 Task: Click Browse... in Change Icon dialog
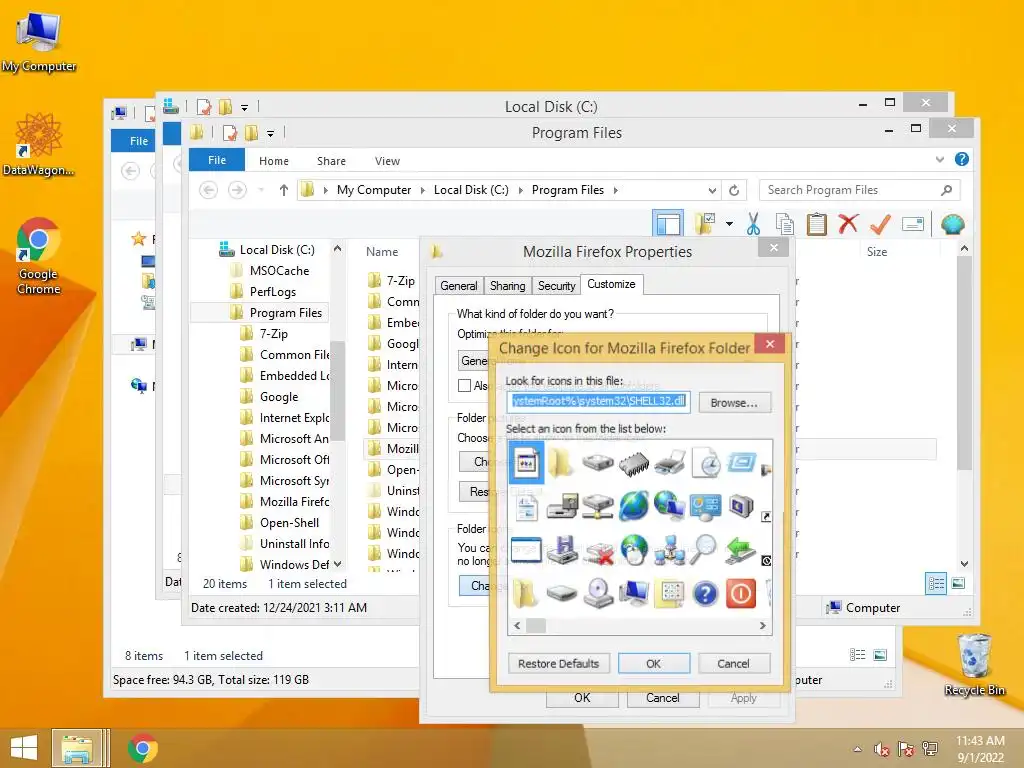[x=734, y=402]
